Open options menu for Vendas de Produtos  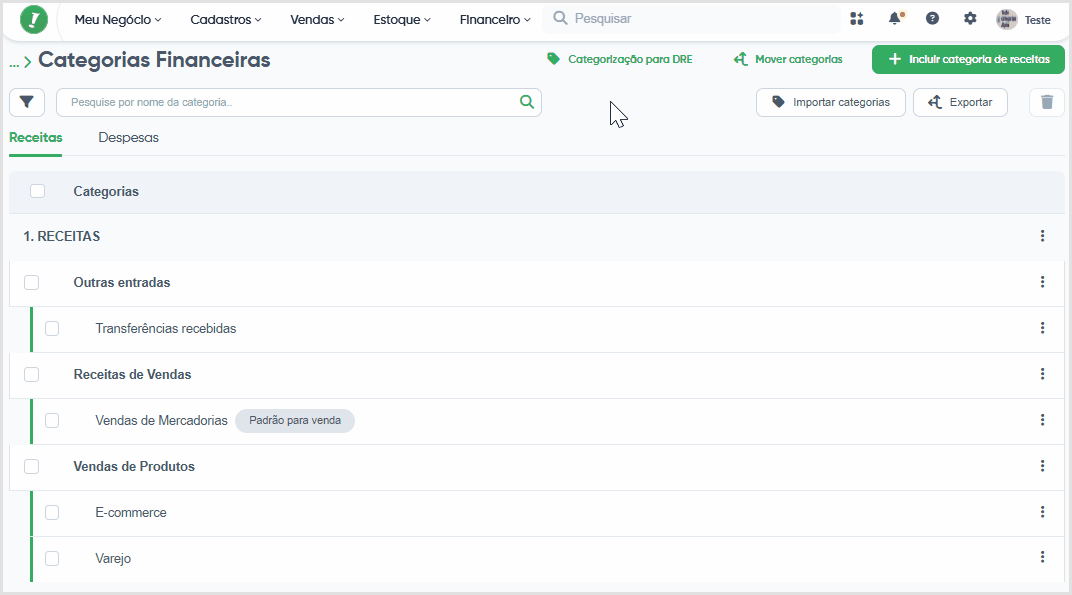click(1042, 466)
